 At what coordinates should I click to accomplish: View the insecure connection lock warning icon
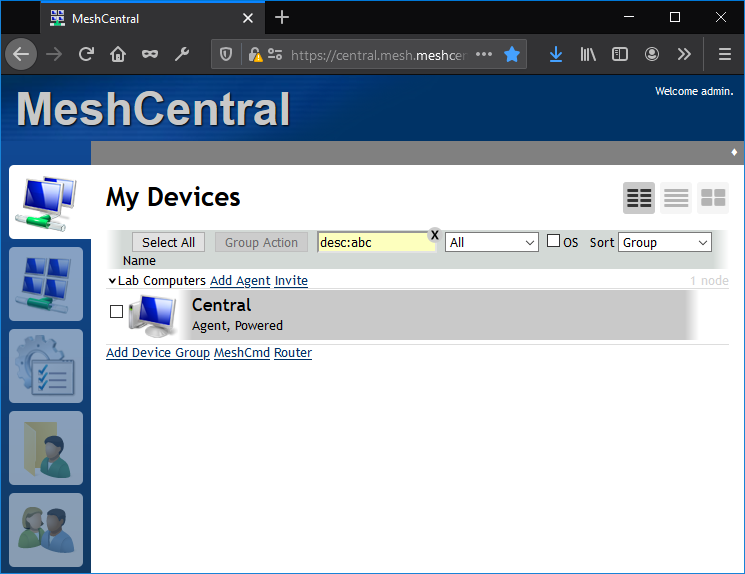click(x=255, y=55)
